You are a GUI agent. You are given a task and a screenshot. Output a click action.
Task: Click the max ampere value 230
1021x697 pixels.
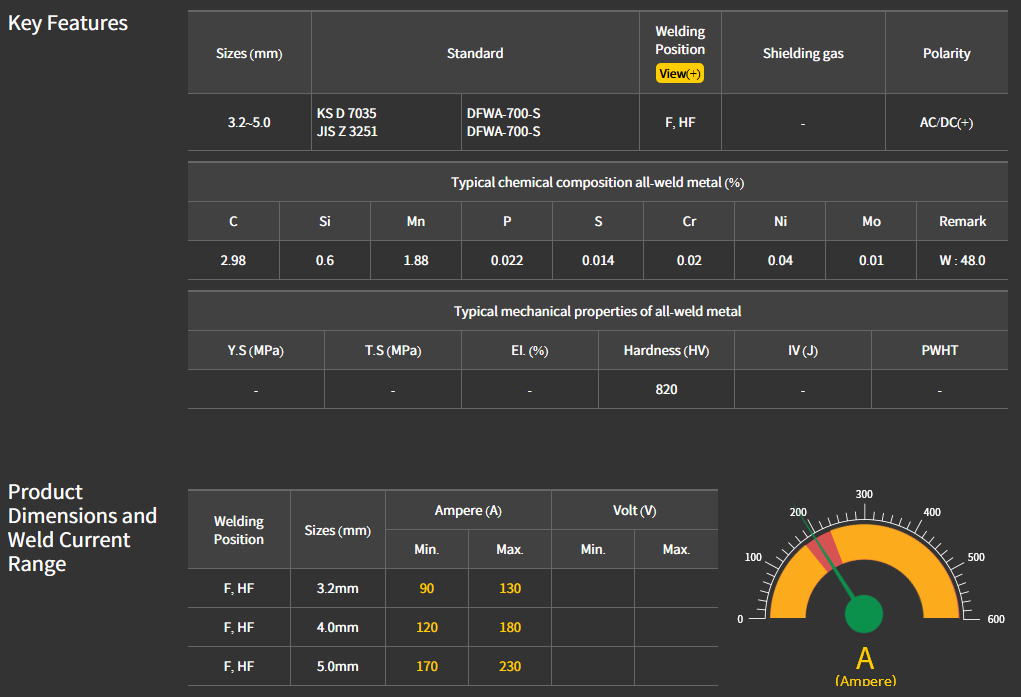coord(510,666)
